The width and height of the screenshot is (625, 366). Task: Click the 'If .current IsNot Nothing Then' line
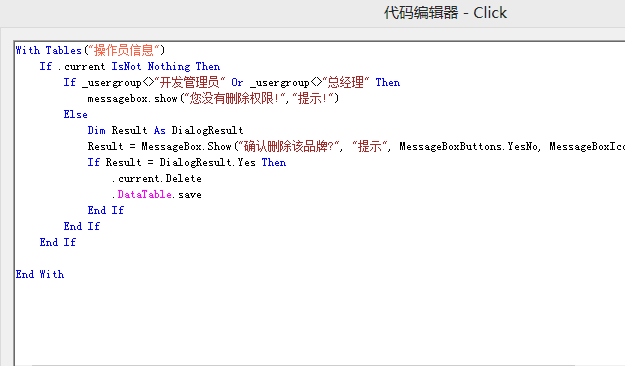[130, 66]
